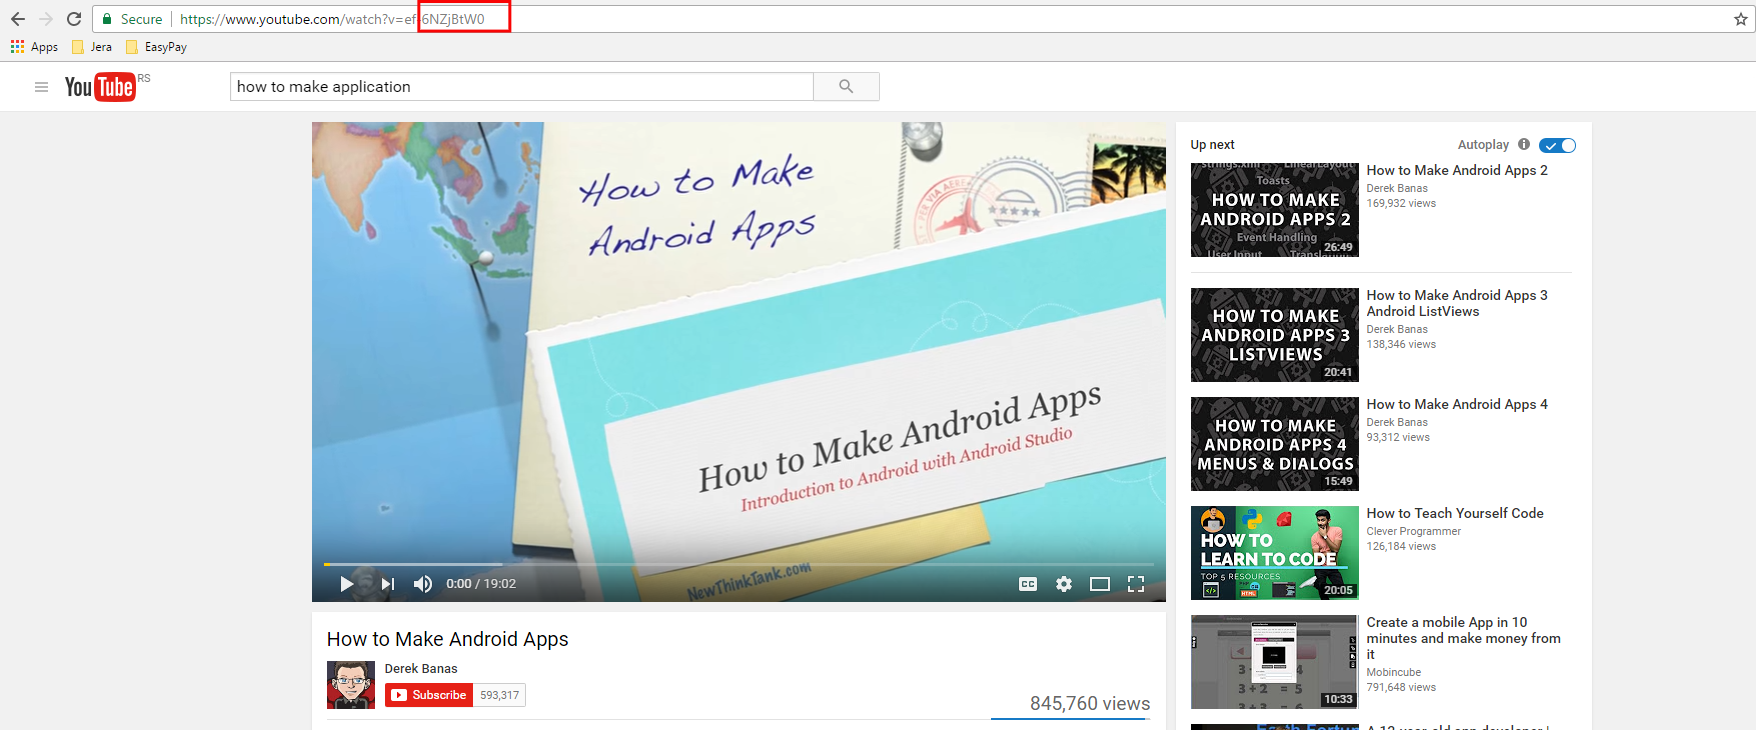This screenshot has width=1756, height=730.
Task: Open video settings gear menu
Action: (1064, 584)
